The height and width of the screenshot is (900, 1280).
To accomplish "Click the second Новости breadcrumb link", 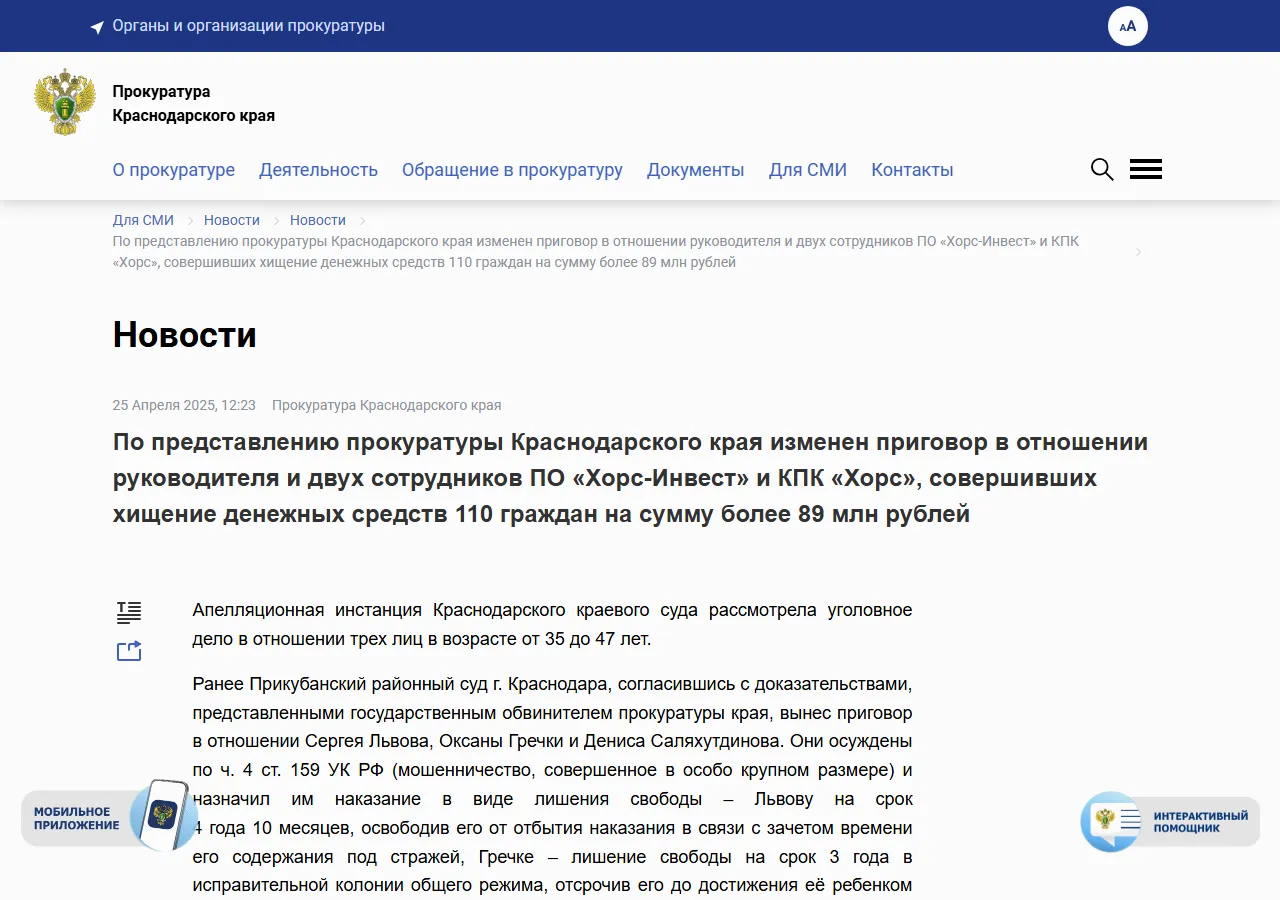I will tap(318, 220).
